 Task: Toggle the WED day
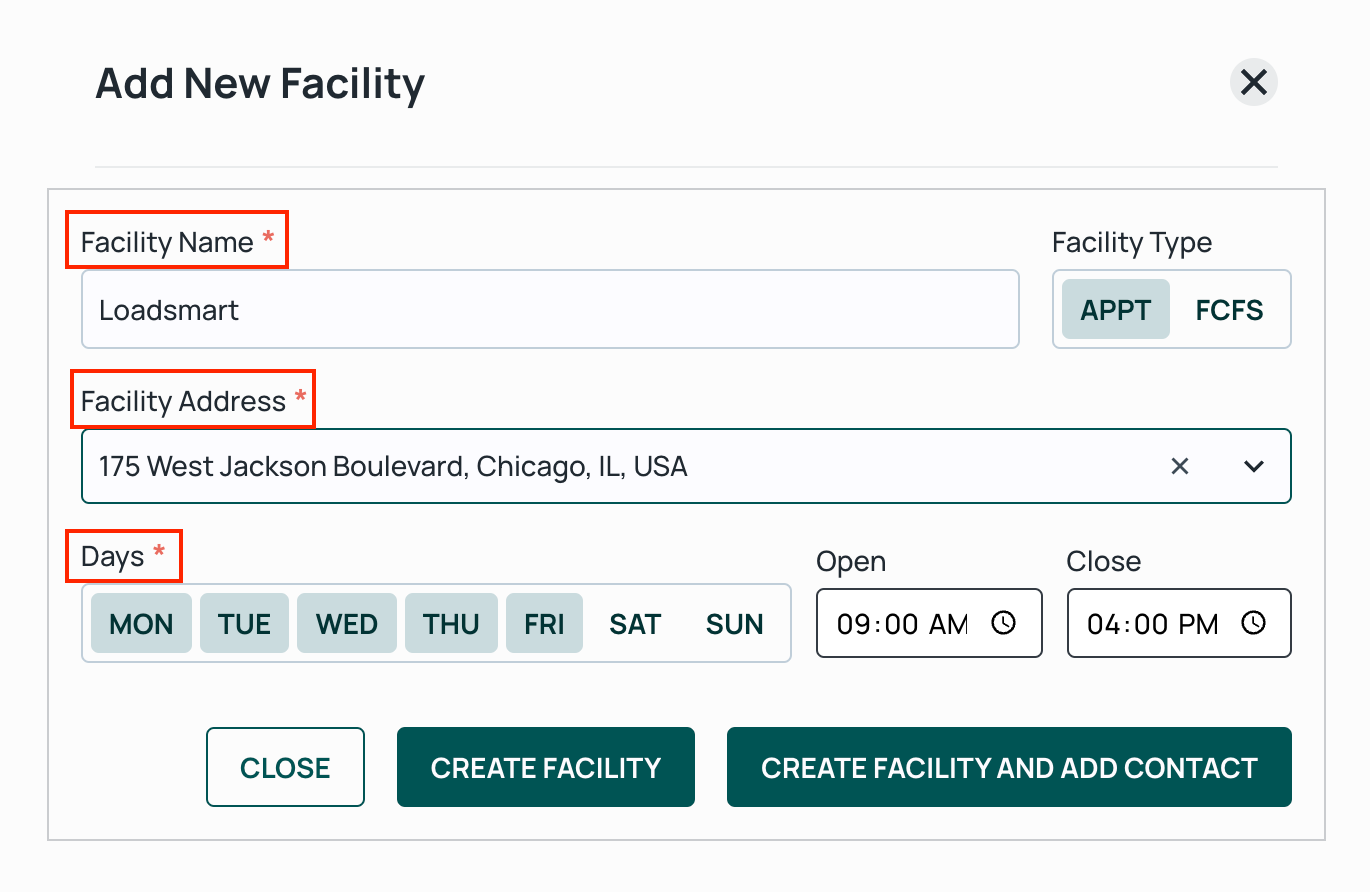pos(347,624)
